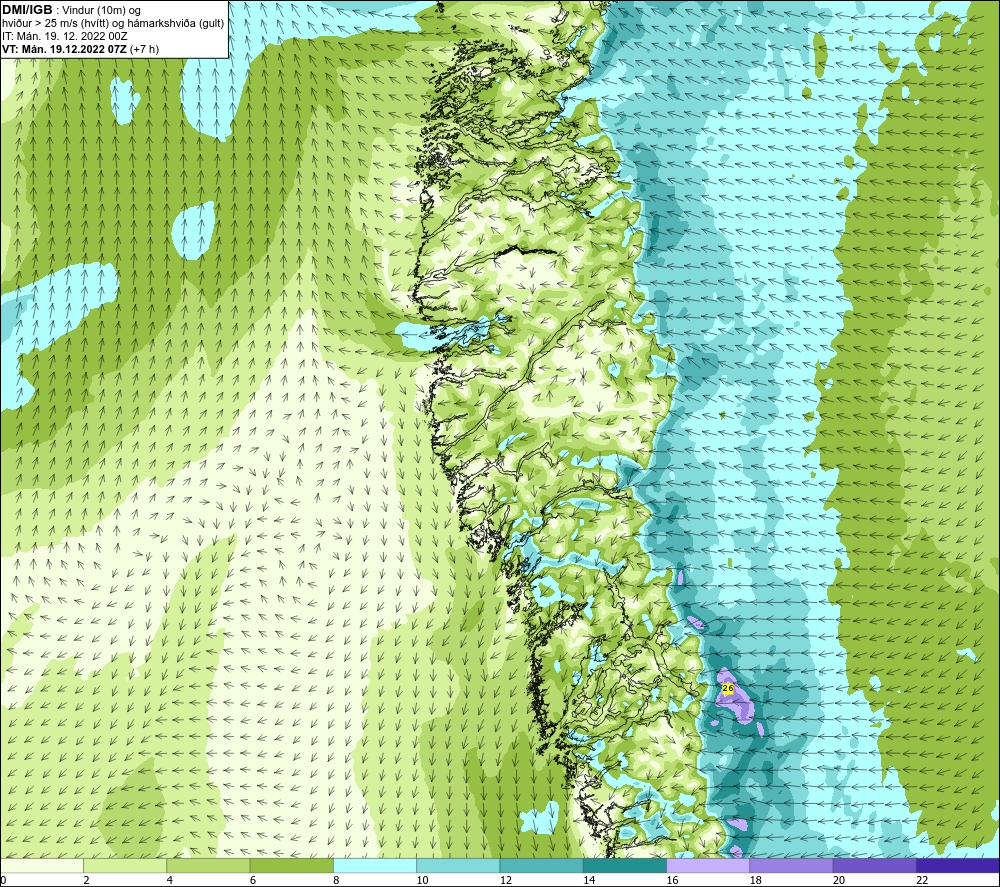
Task: Select the legend swatch between 18 and 20
Action: (x=791, y=865)
